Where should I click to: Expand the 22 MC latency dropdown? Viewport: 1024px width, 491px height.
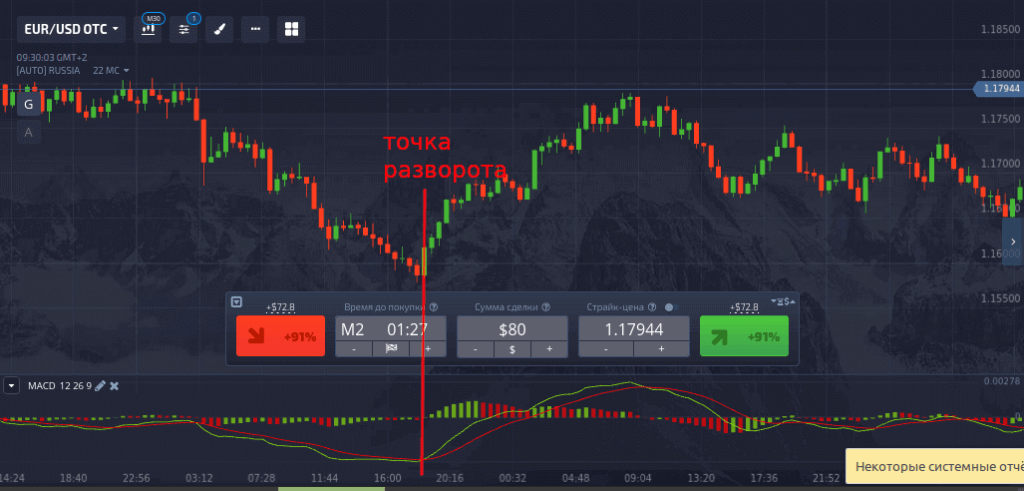click(x=110, y=71)
